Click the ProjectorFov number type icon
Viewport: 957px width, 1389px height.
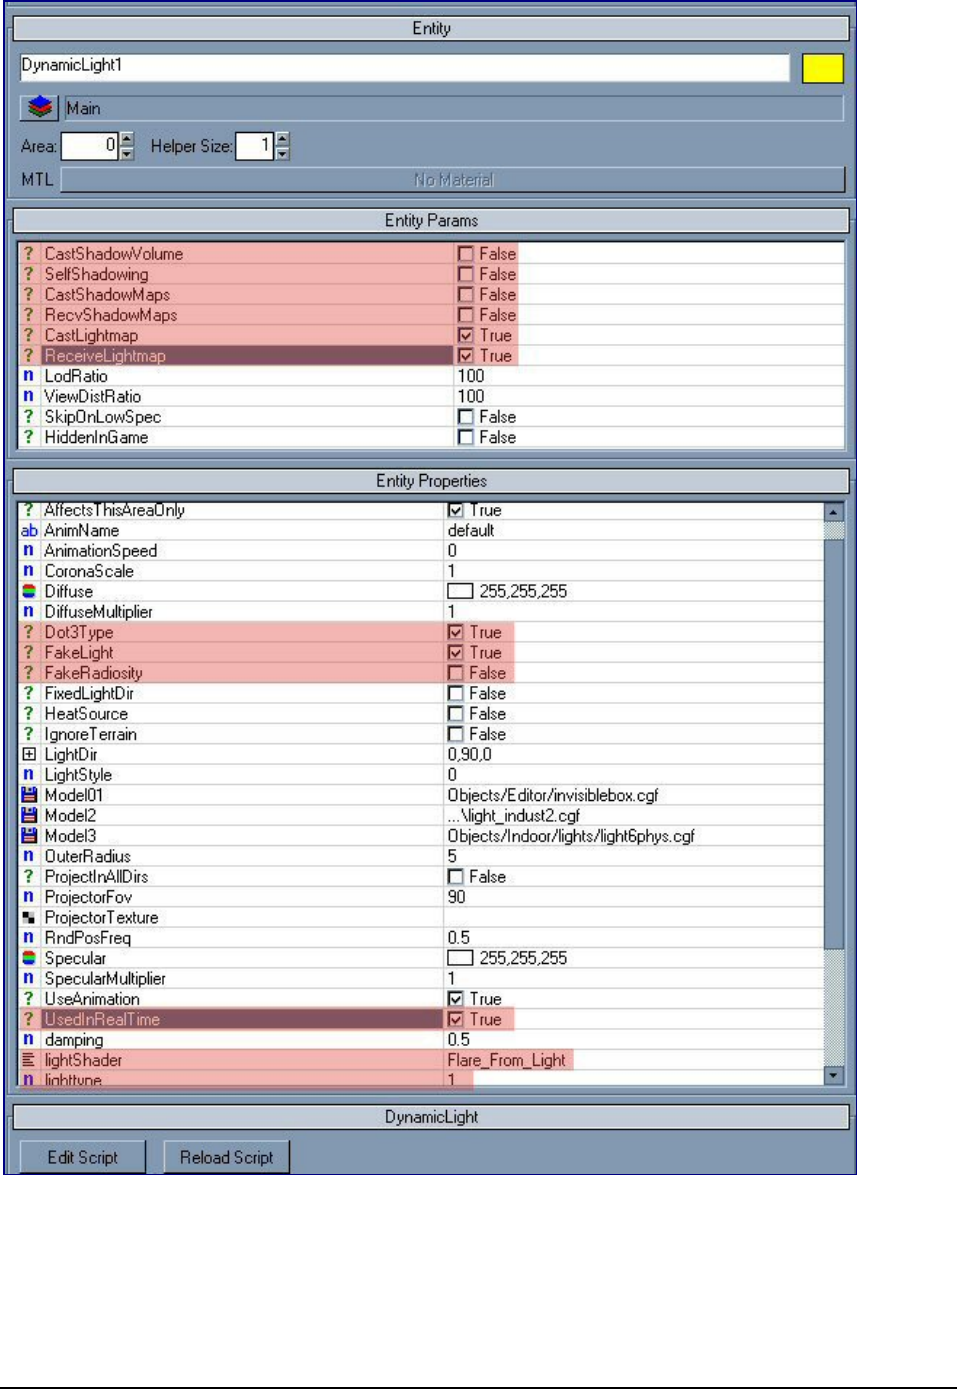[29, 897]
